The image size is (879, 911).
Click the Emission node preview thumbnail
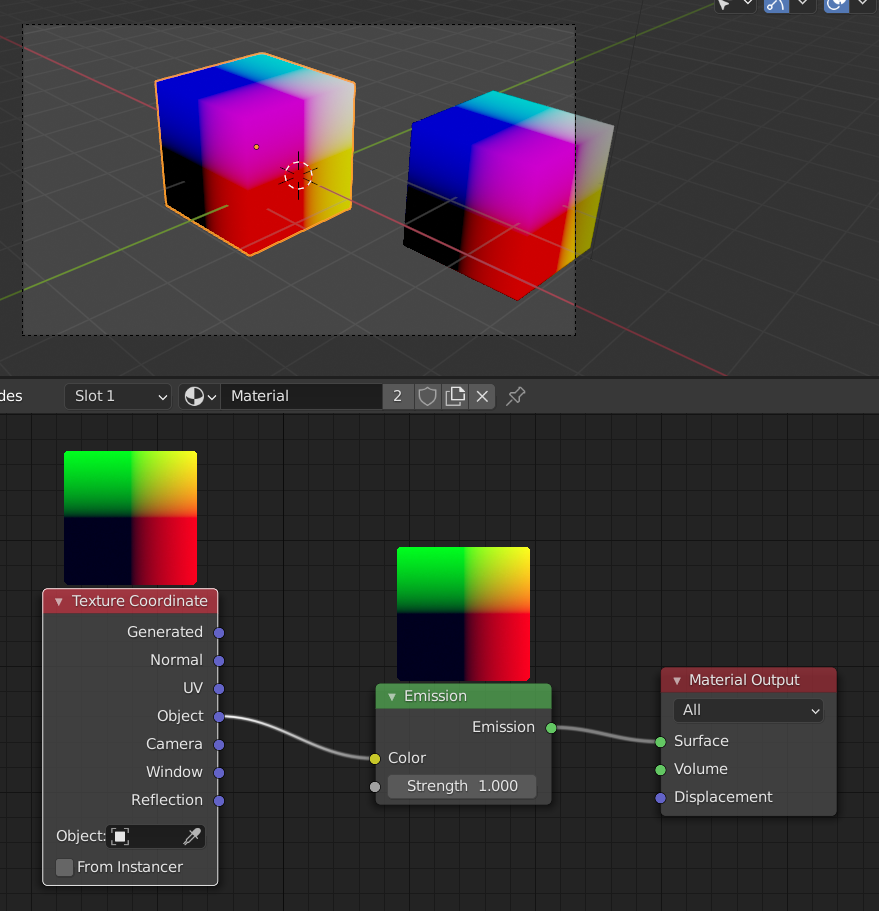(463, 614)
